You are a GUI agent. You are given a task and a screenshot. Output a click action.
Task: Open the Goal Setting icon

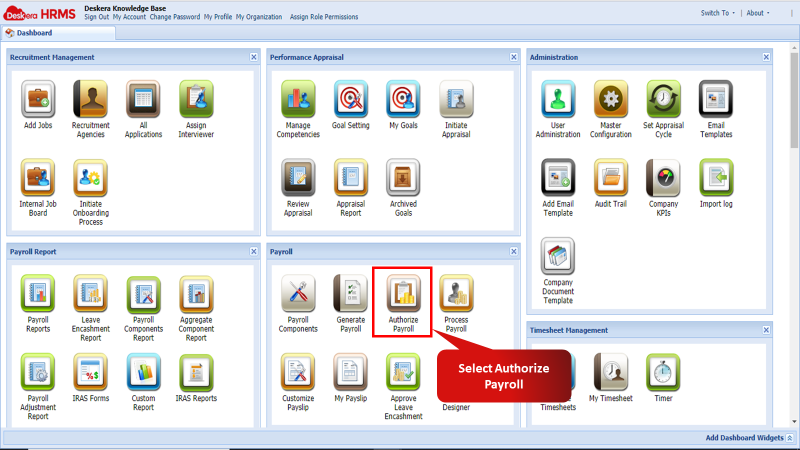(351, 99)
